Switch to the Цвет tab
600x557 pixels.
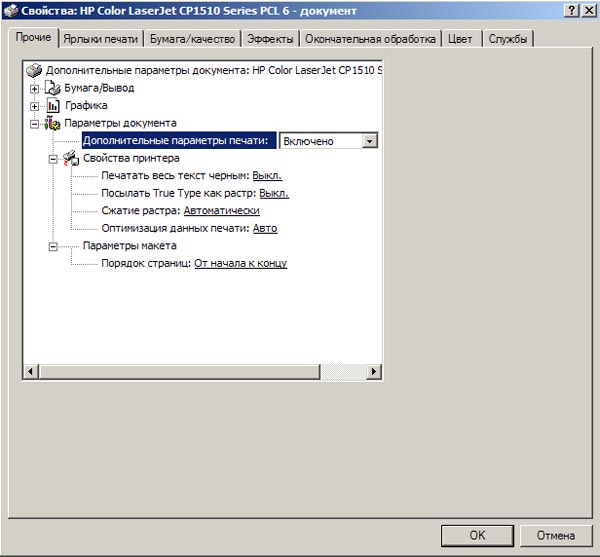[x=460, y=39]
